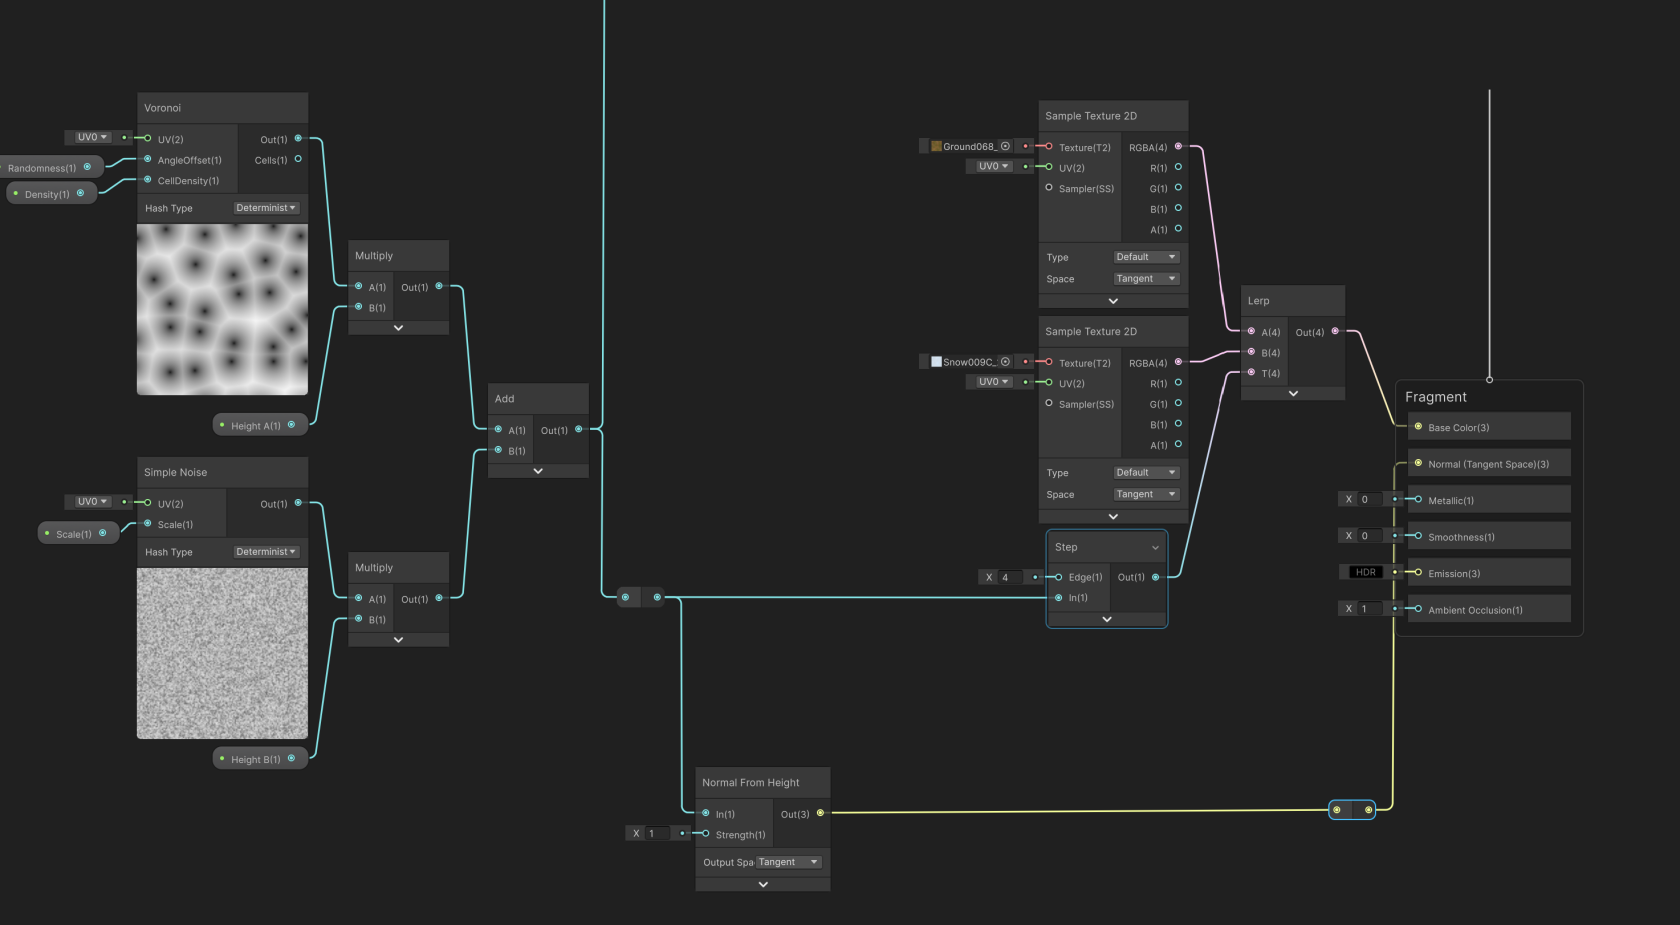Select the Height B(1) property node
1680x925 pixels.
pyautogui.click(x=260, y=759)
